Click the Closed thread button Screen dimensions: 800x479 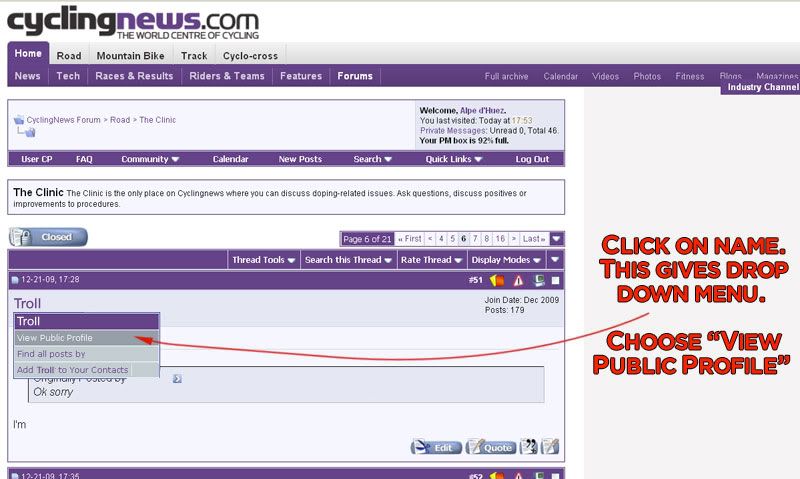coord(48,237)
